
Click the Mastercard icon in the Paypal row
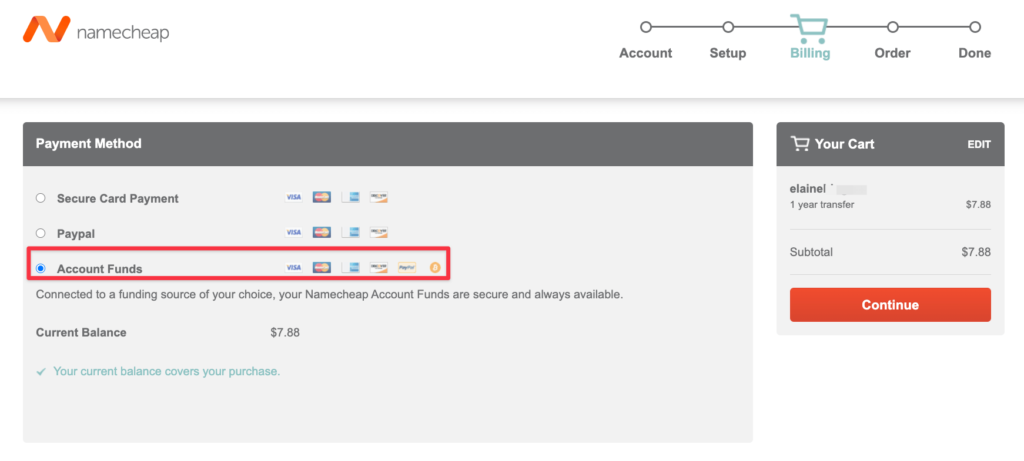click(322, 232)
